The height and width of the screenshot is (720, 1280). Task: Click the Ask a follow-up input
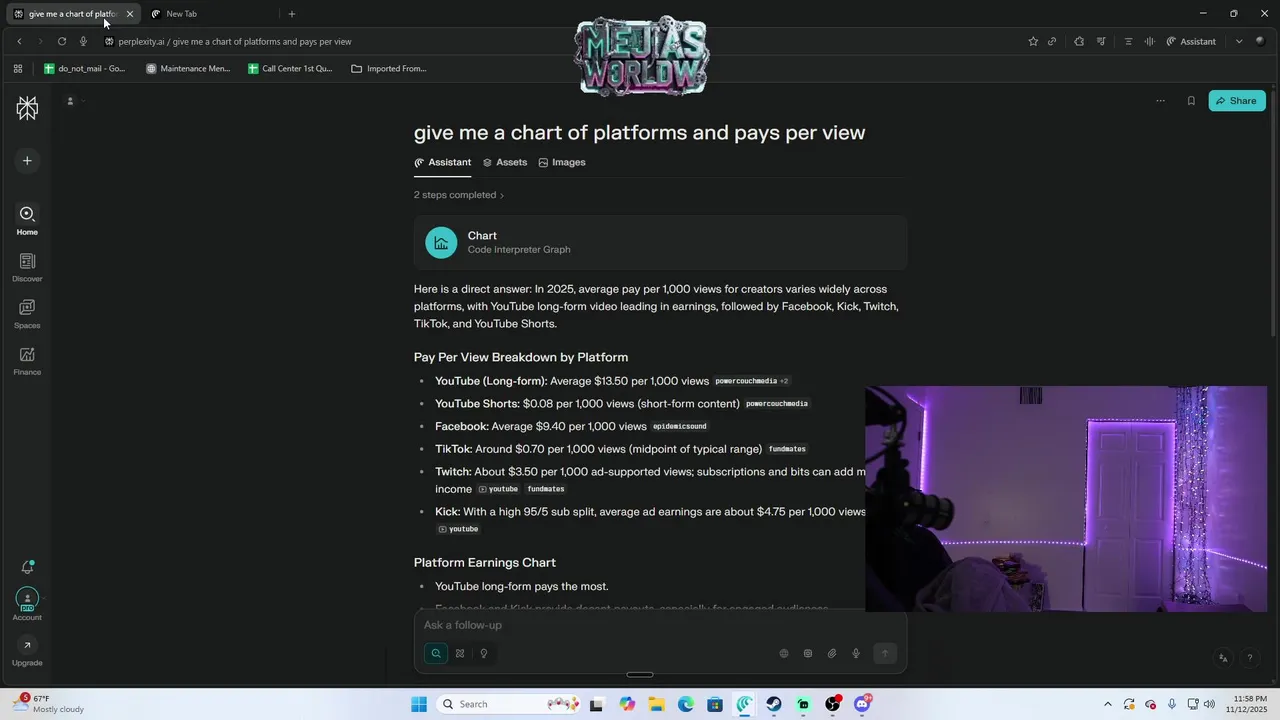(660, 625)
